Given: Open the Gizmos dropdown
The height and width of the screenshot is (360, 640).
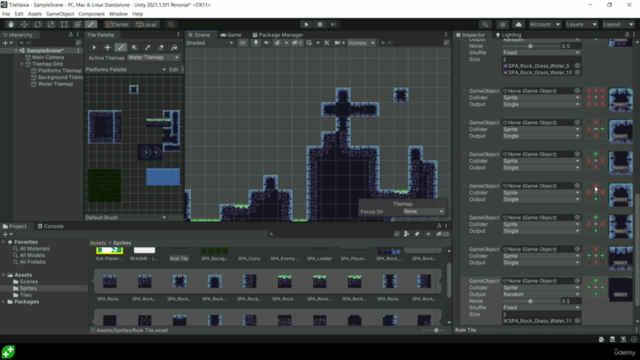Looking at the screenshot, I should [361, 43].
